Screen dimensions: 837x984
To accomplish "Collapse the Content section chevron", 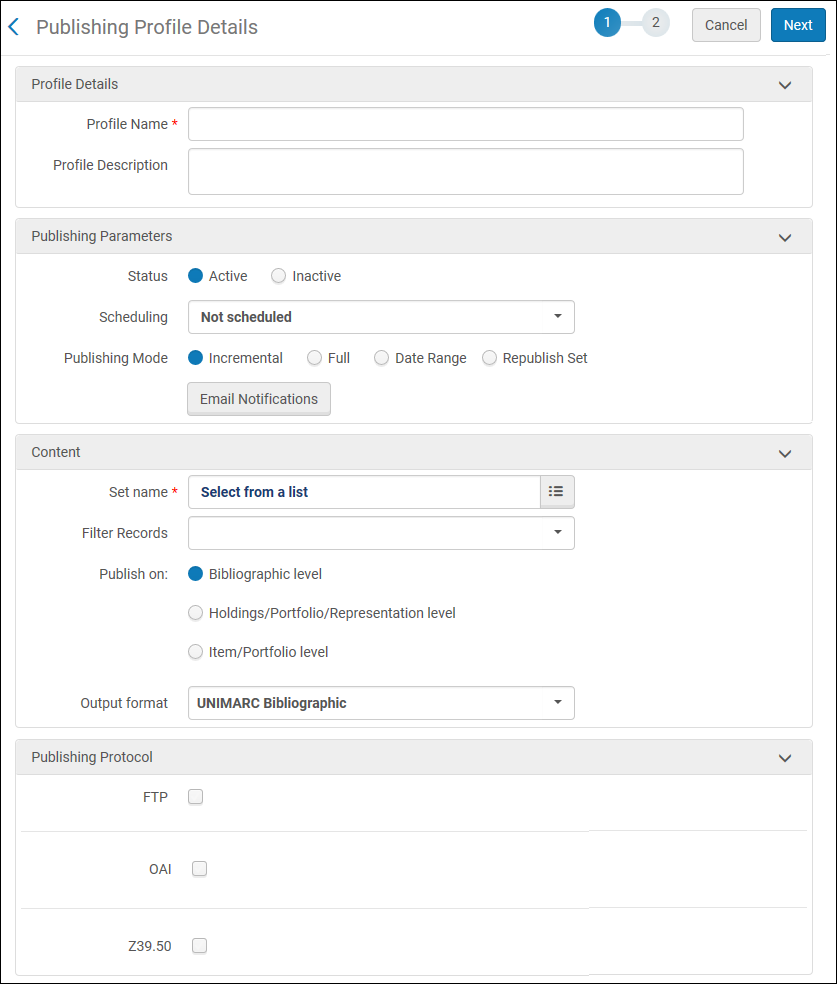I will (785, 453).
